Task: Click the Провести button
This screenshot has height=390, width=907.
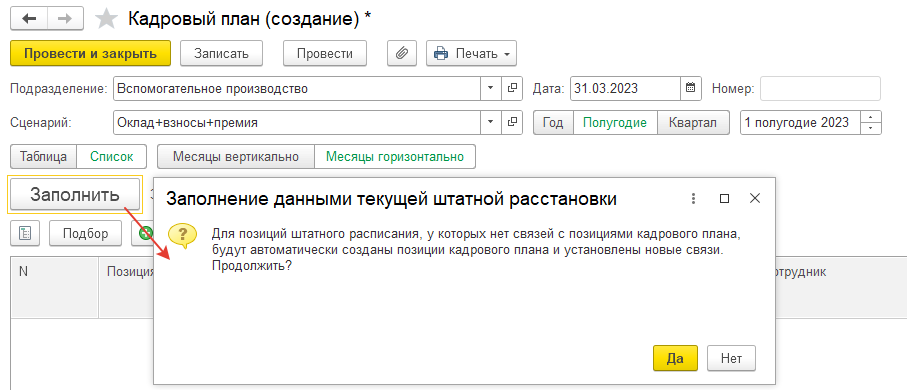Action: (325, 54)
